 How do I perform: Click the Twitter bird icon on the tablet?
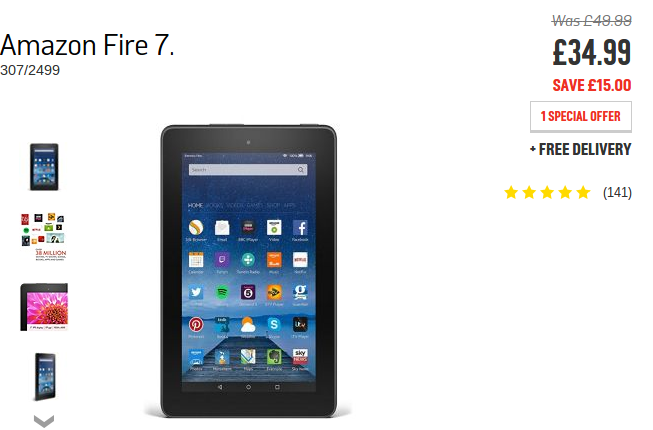pyautogui.click(x=196, y=292)
